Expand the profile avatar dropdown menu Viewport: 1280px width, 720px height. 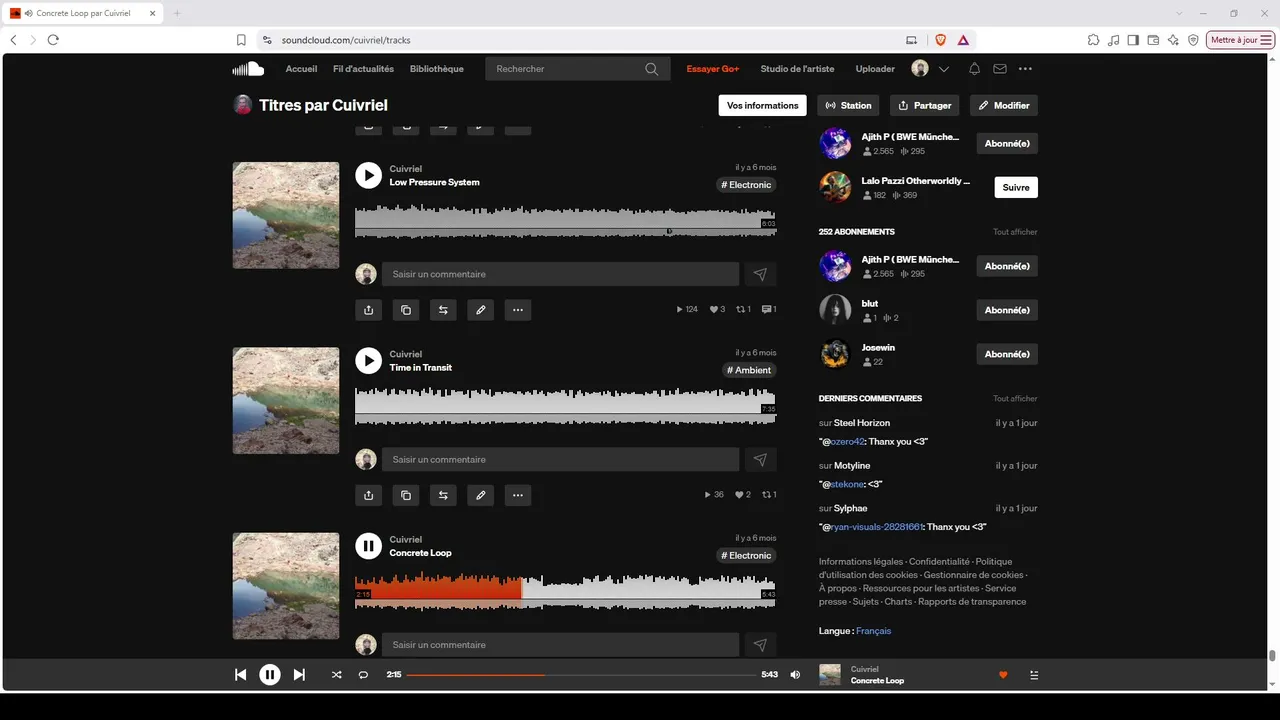pyautogui.click(x=943, y=69)
